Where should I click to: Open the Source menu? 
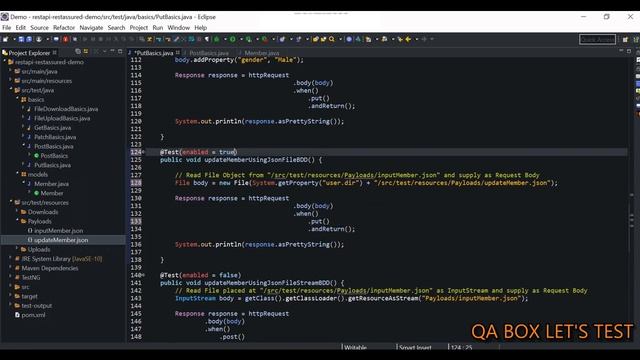click(x=39, y=28)
